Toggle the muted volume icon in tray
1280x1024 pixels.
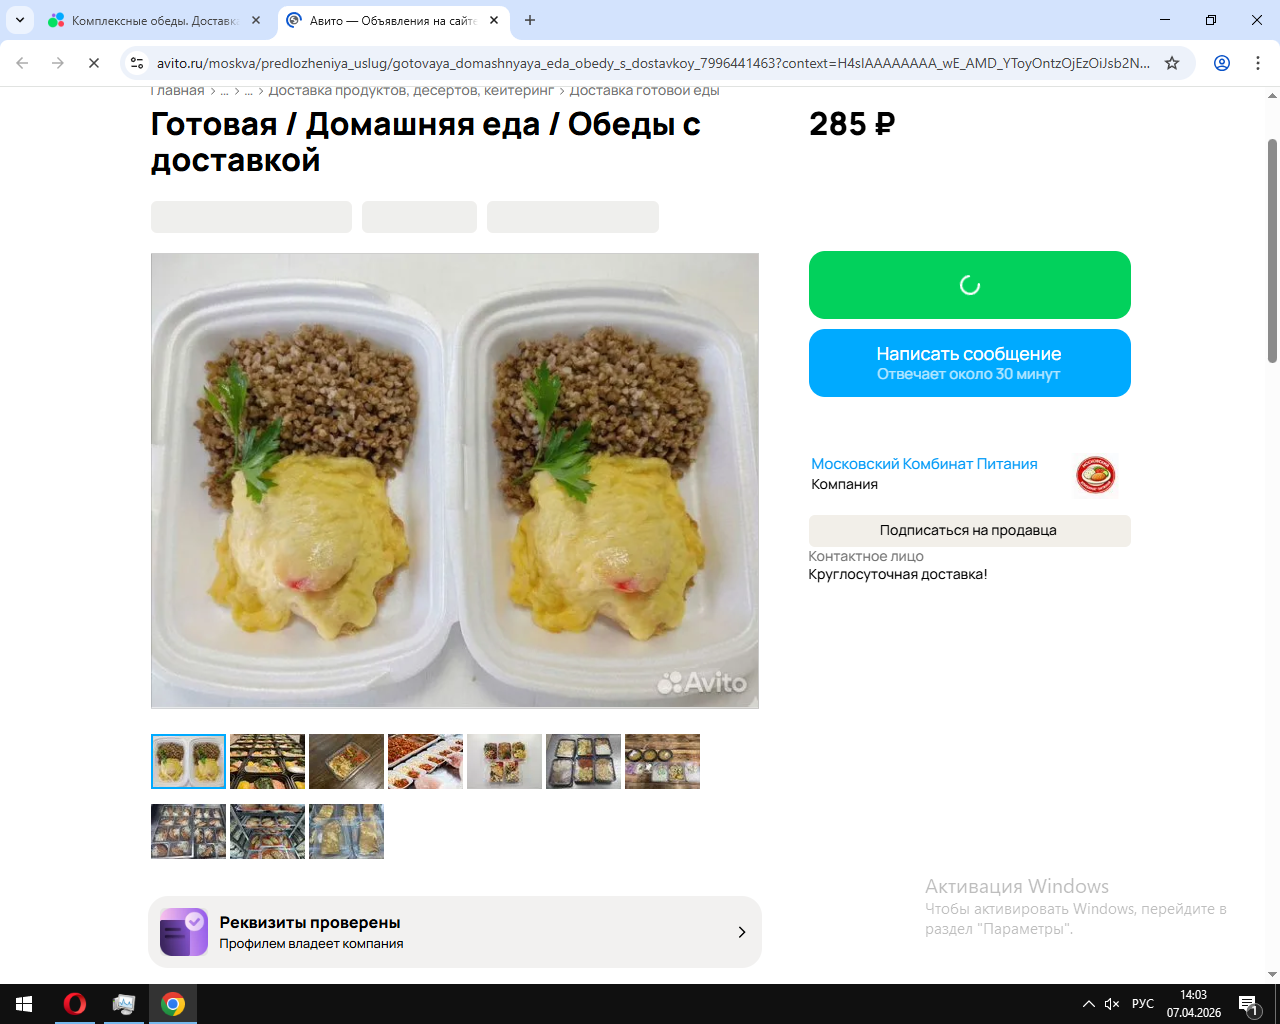pyautogui.click(x=1112, y=1004)
